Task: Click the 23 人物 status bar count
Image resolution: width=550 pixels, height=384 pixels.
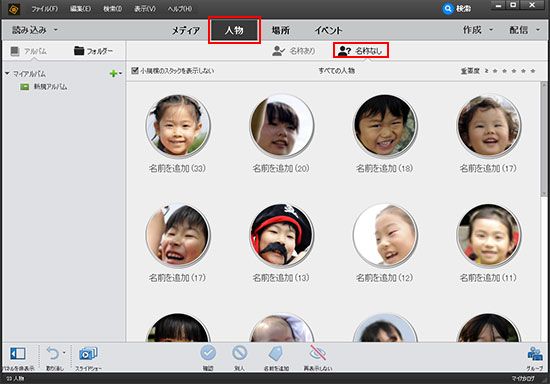Action: [x=15, y=379]
